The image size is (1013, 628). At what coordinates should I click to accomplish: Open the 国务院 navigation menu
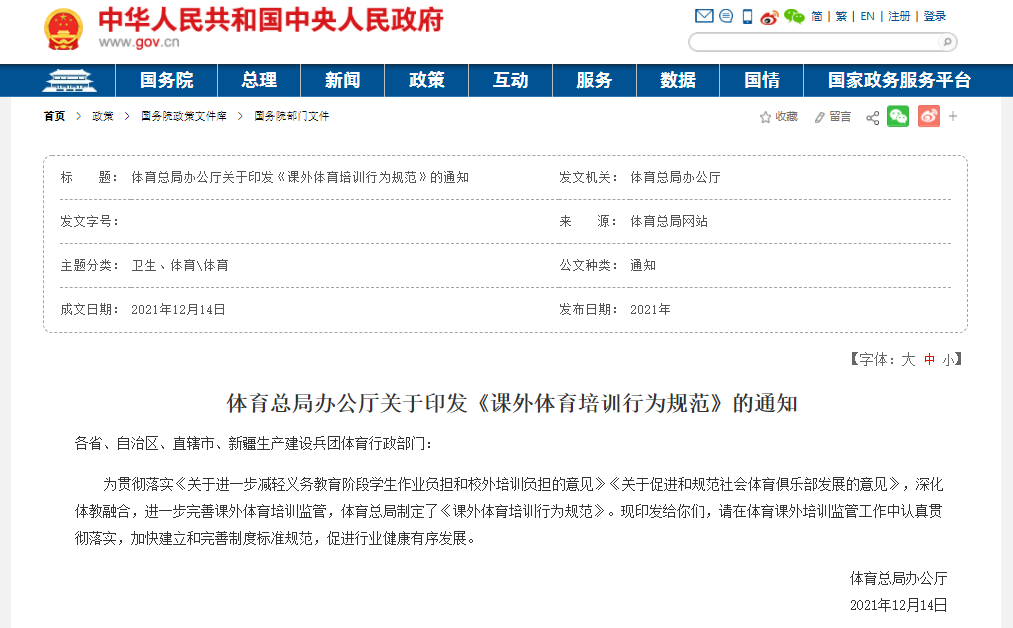(166, 80)
